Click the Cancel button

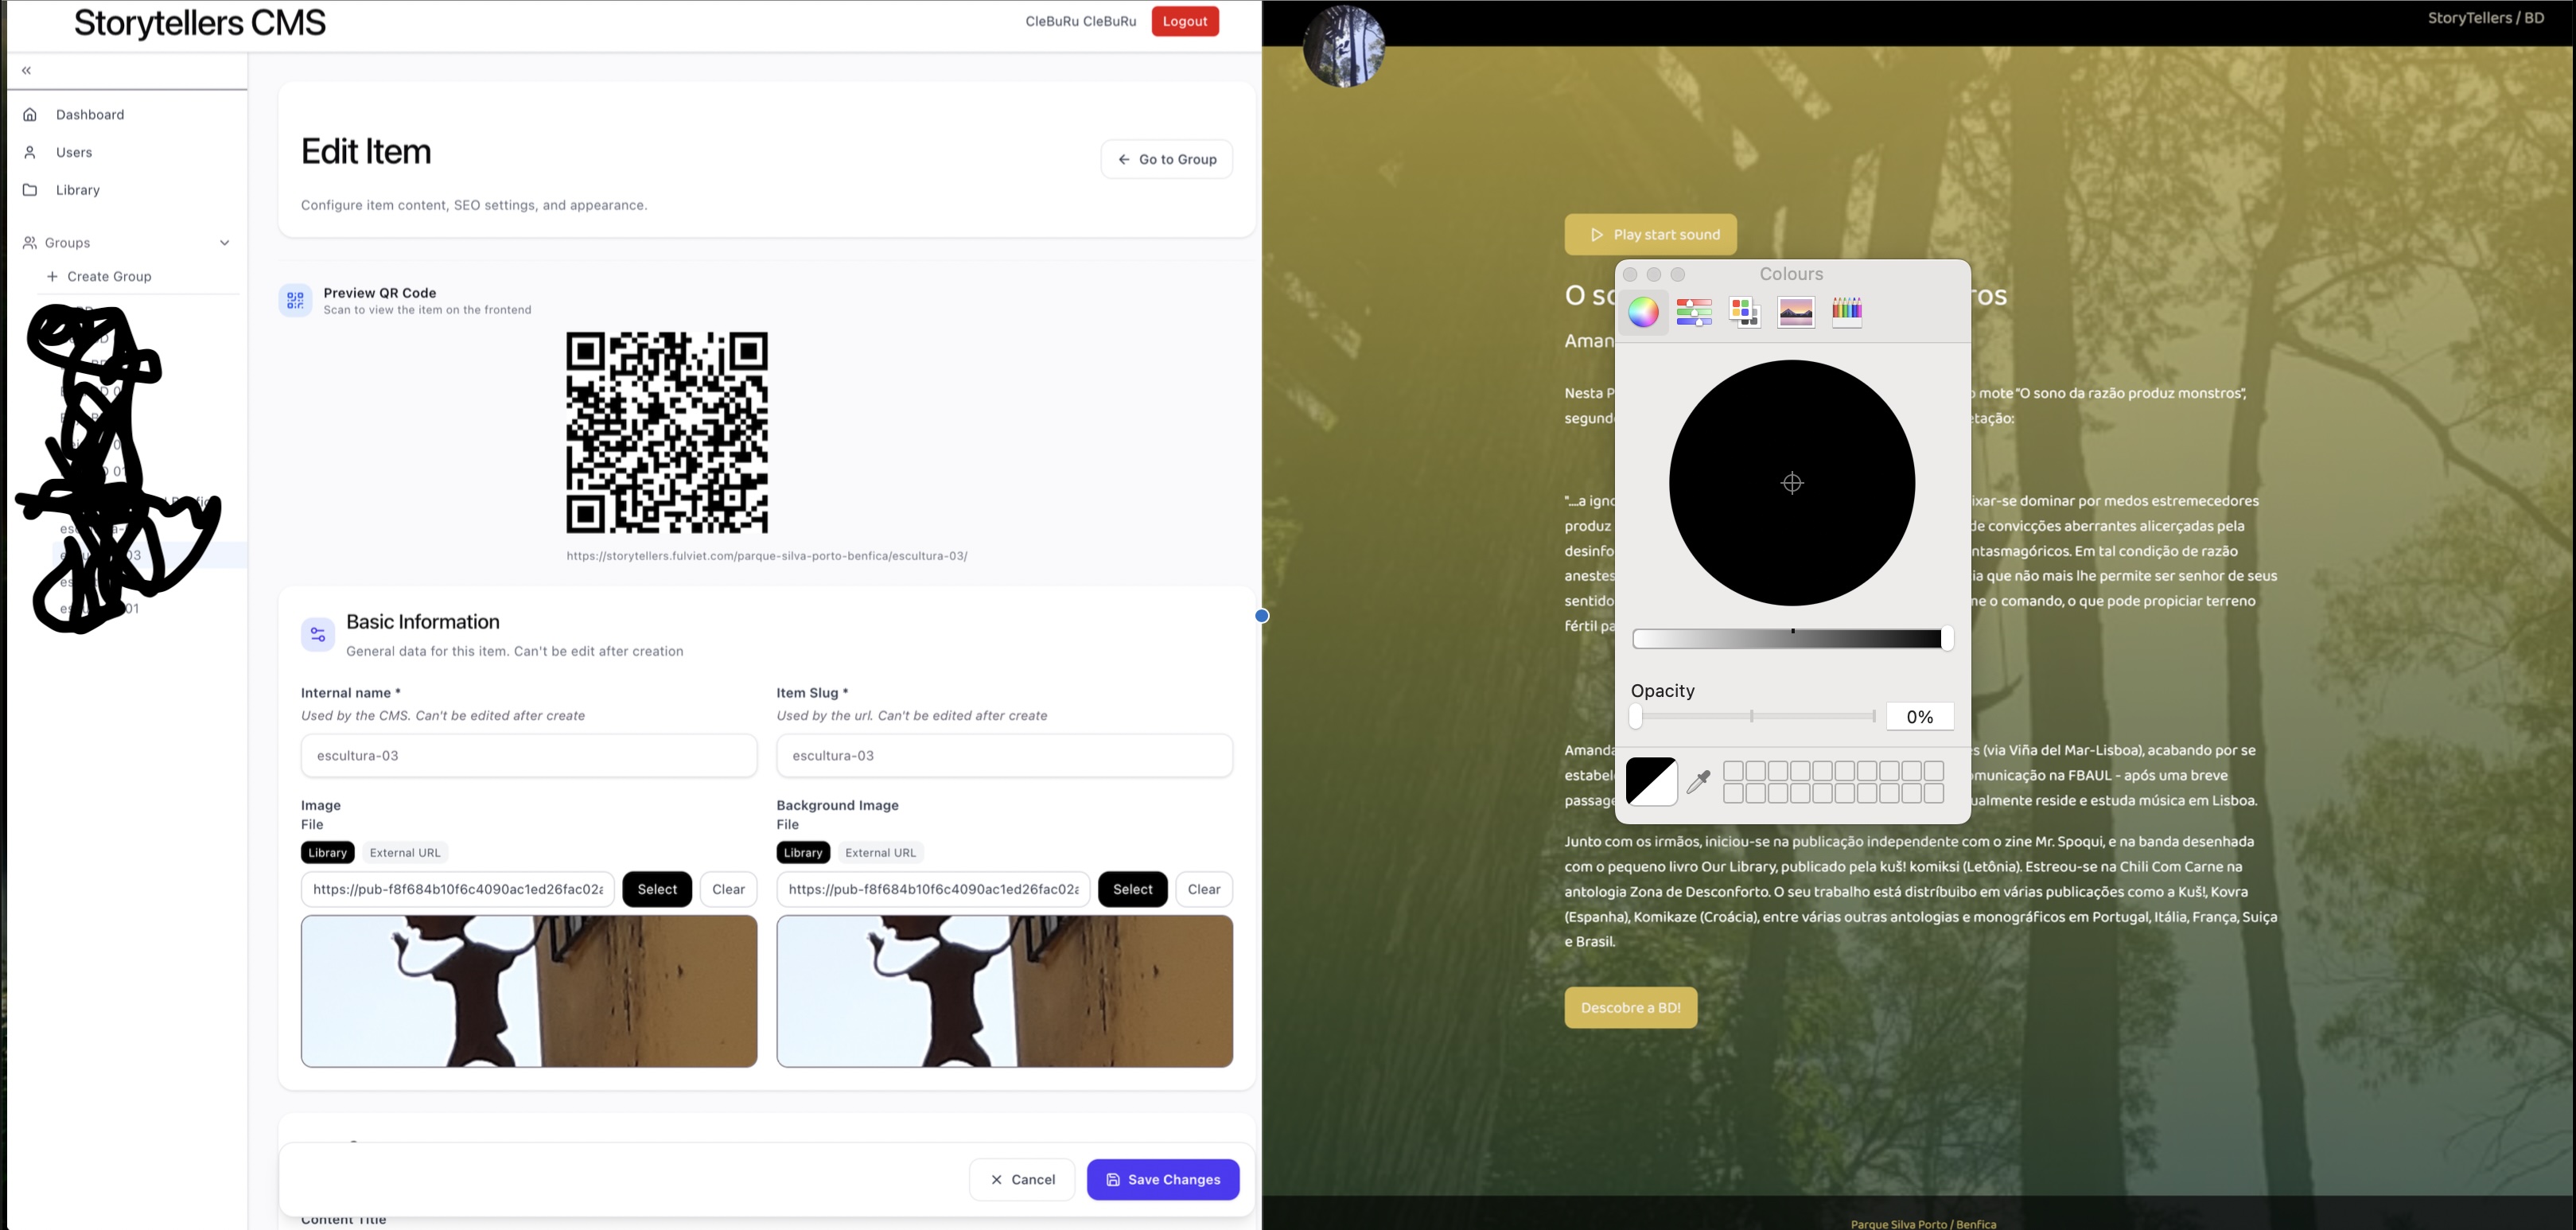click(x=1022, y=1180)
